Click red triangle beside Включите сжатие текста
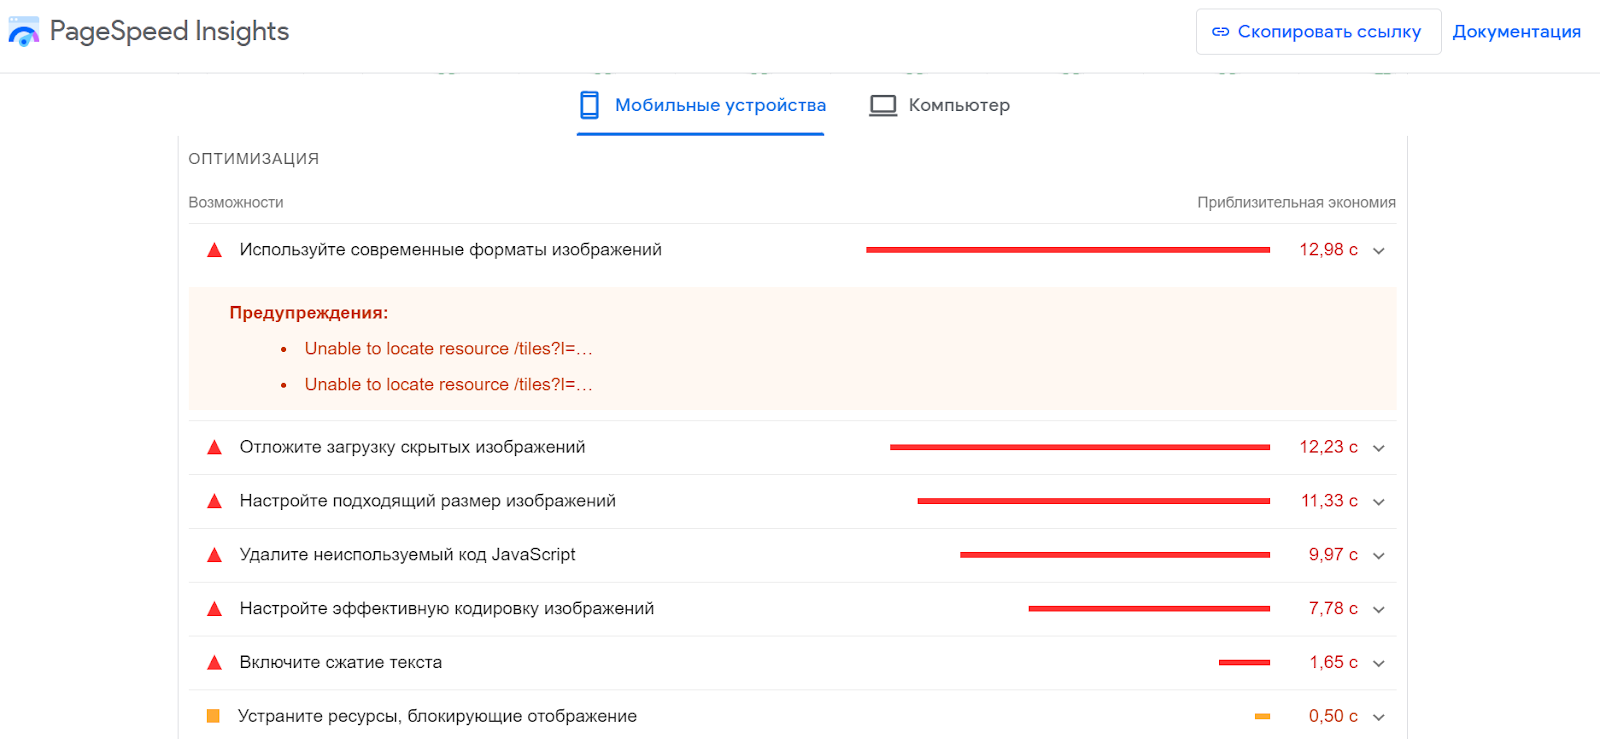Viewport: 1600px width, 739px height. pos(214,662)
